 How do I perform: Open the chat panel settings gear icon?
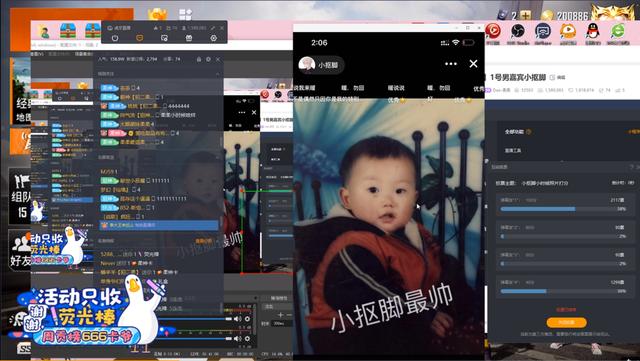coord(208,59)
